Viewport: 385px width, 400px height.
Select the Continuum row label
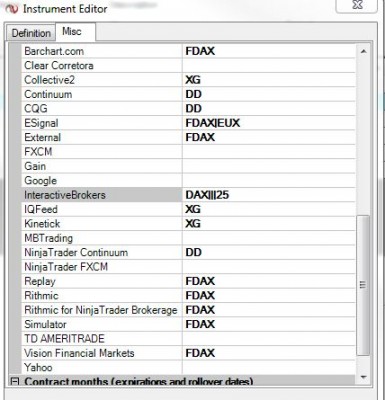102,94
